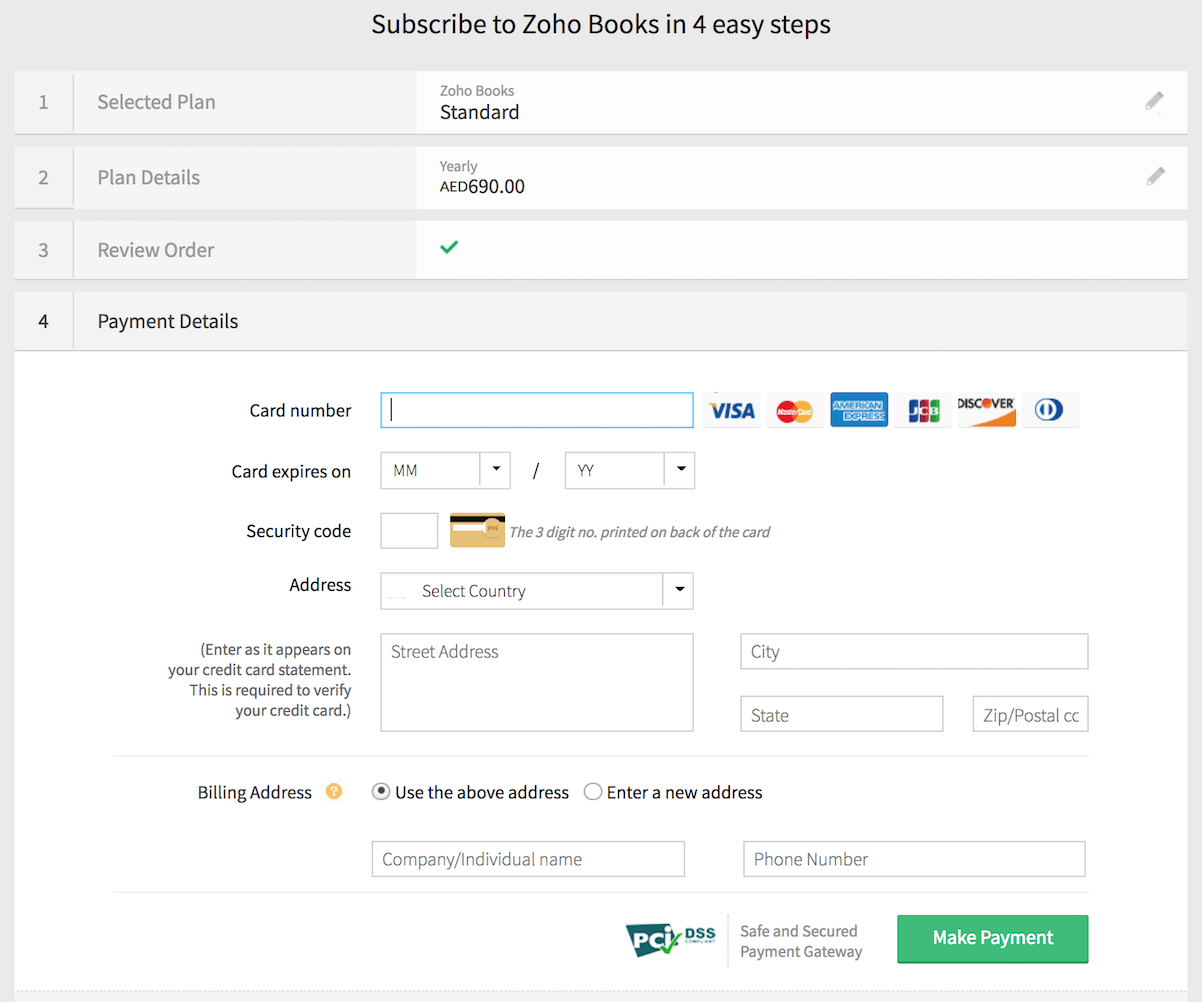Click the MasterCard logo icon

(795, 410)
